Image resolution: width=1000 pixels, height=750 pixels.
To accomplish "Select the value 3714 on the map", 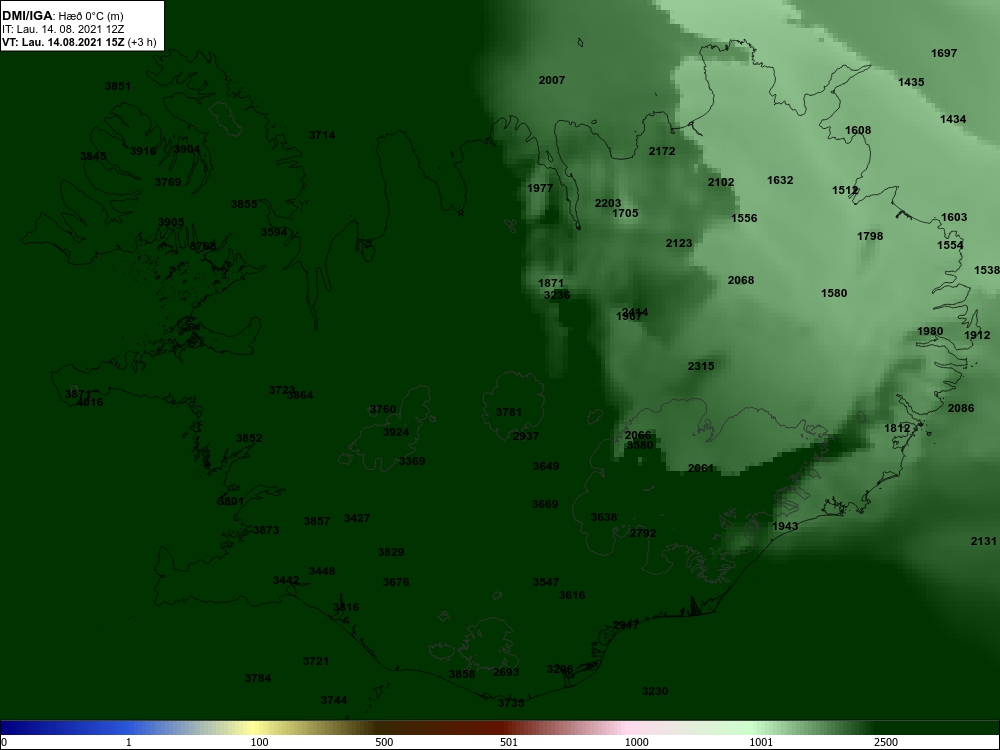I will point(322,135).
